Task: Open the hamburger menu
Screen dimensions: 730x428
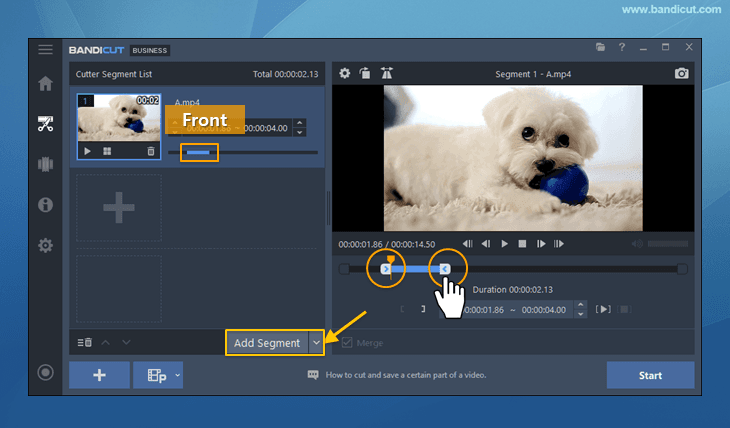Action: click(x=45, y=49)
